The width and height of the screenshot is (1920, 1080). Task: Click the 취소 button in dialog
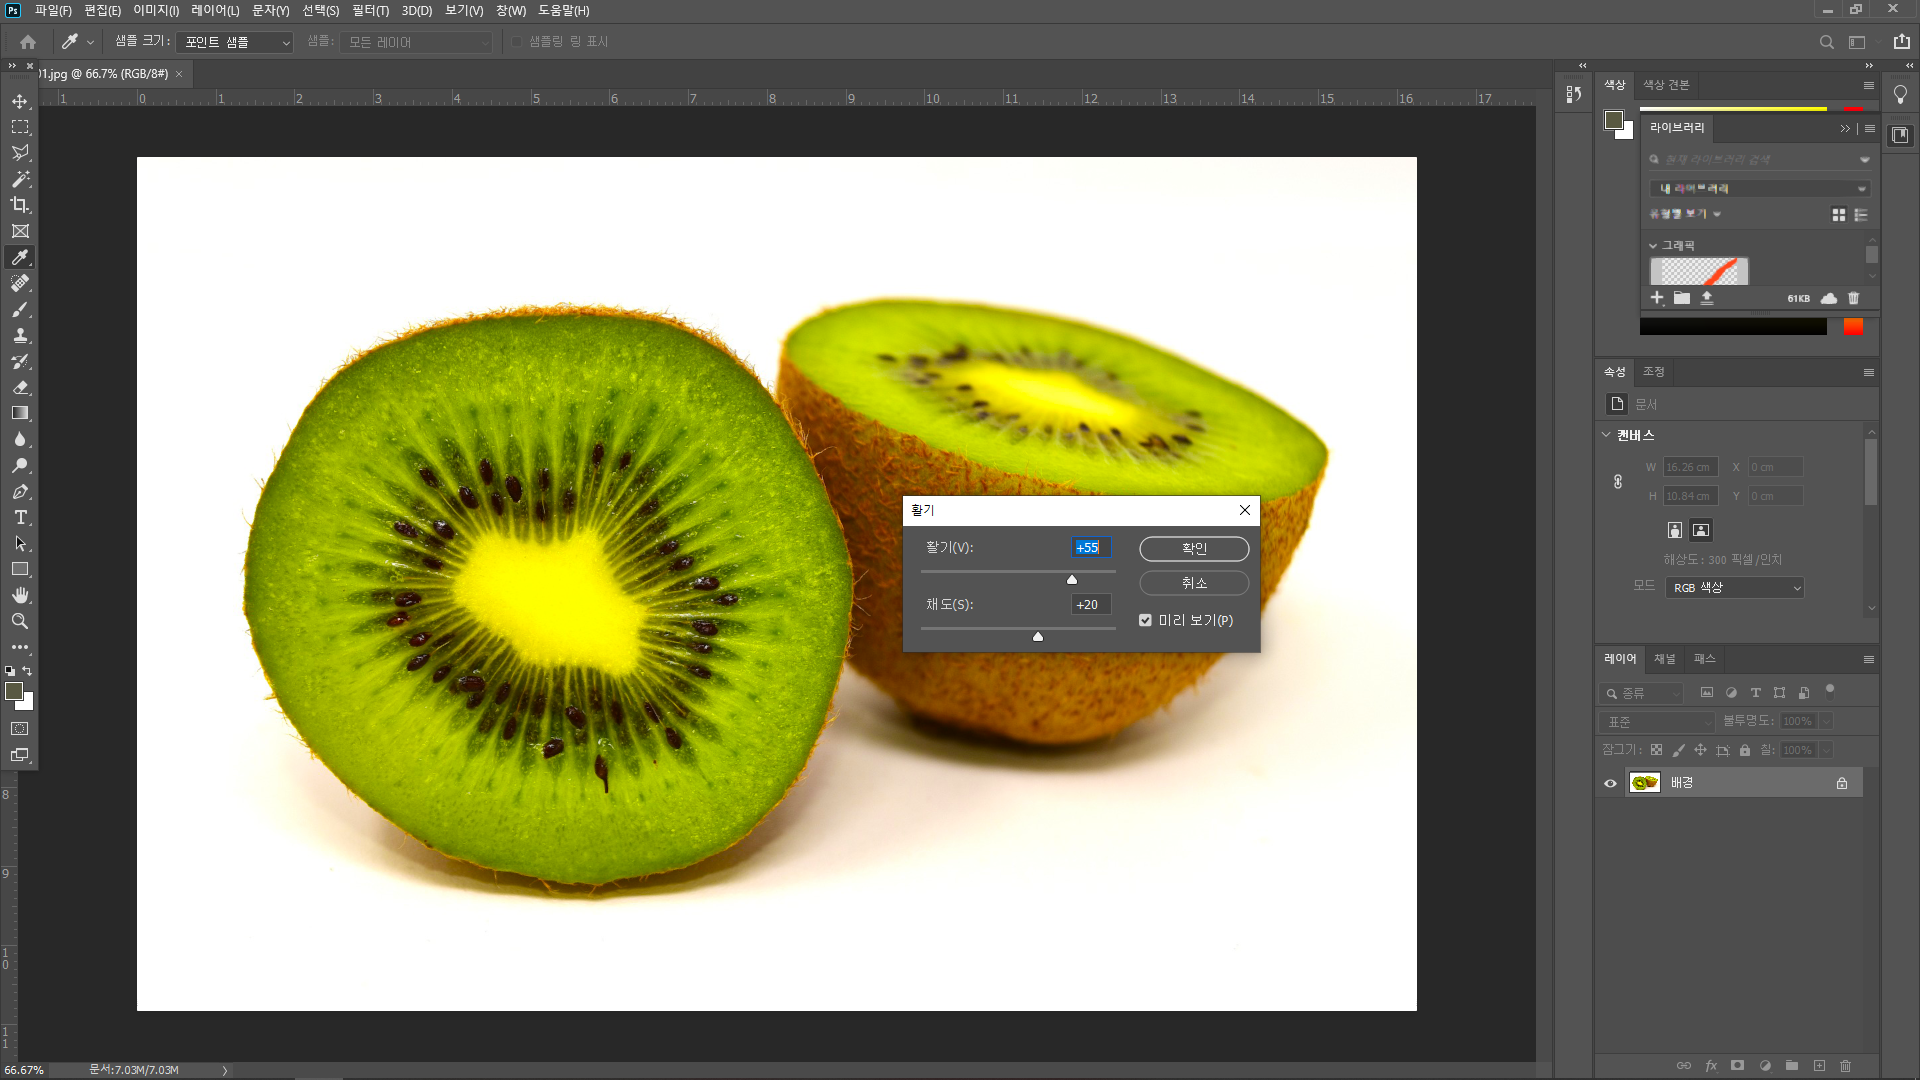pyautogui.click(x=1194, y=582)
